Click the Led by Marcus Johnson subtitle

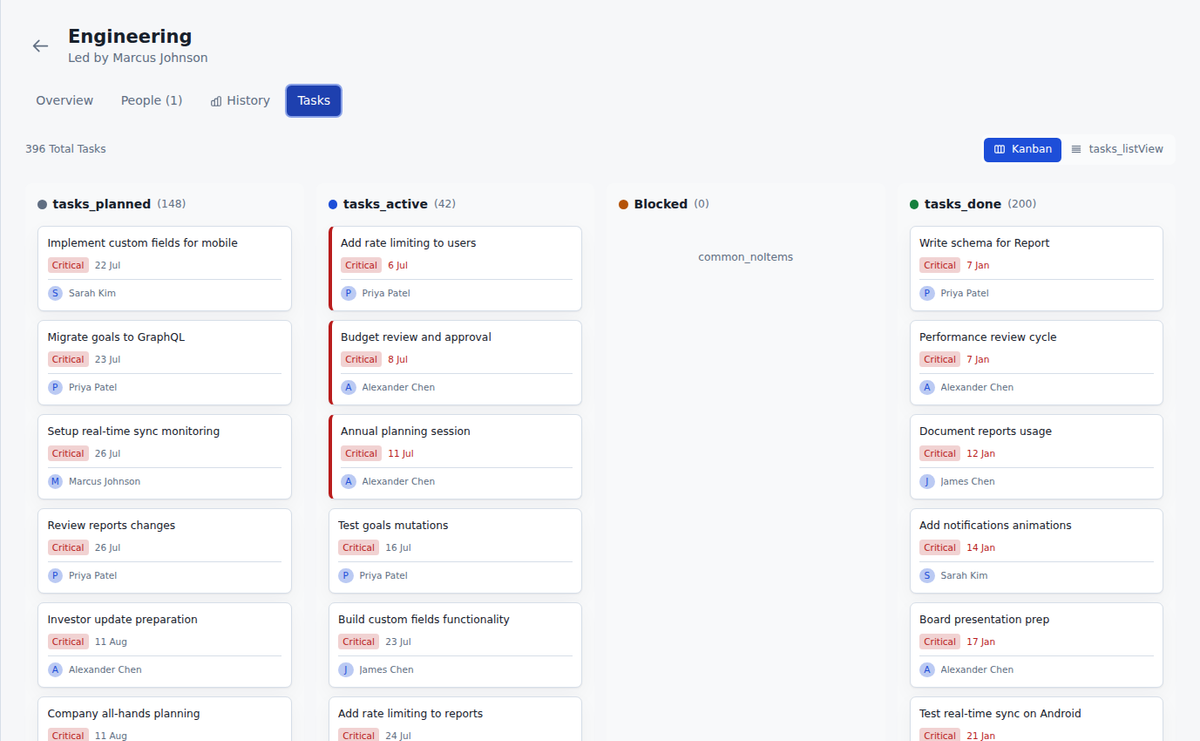click(138, 58)
